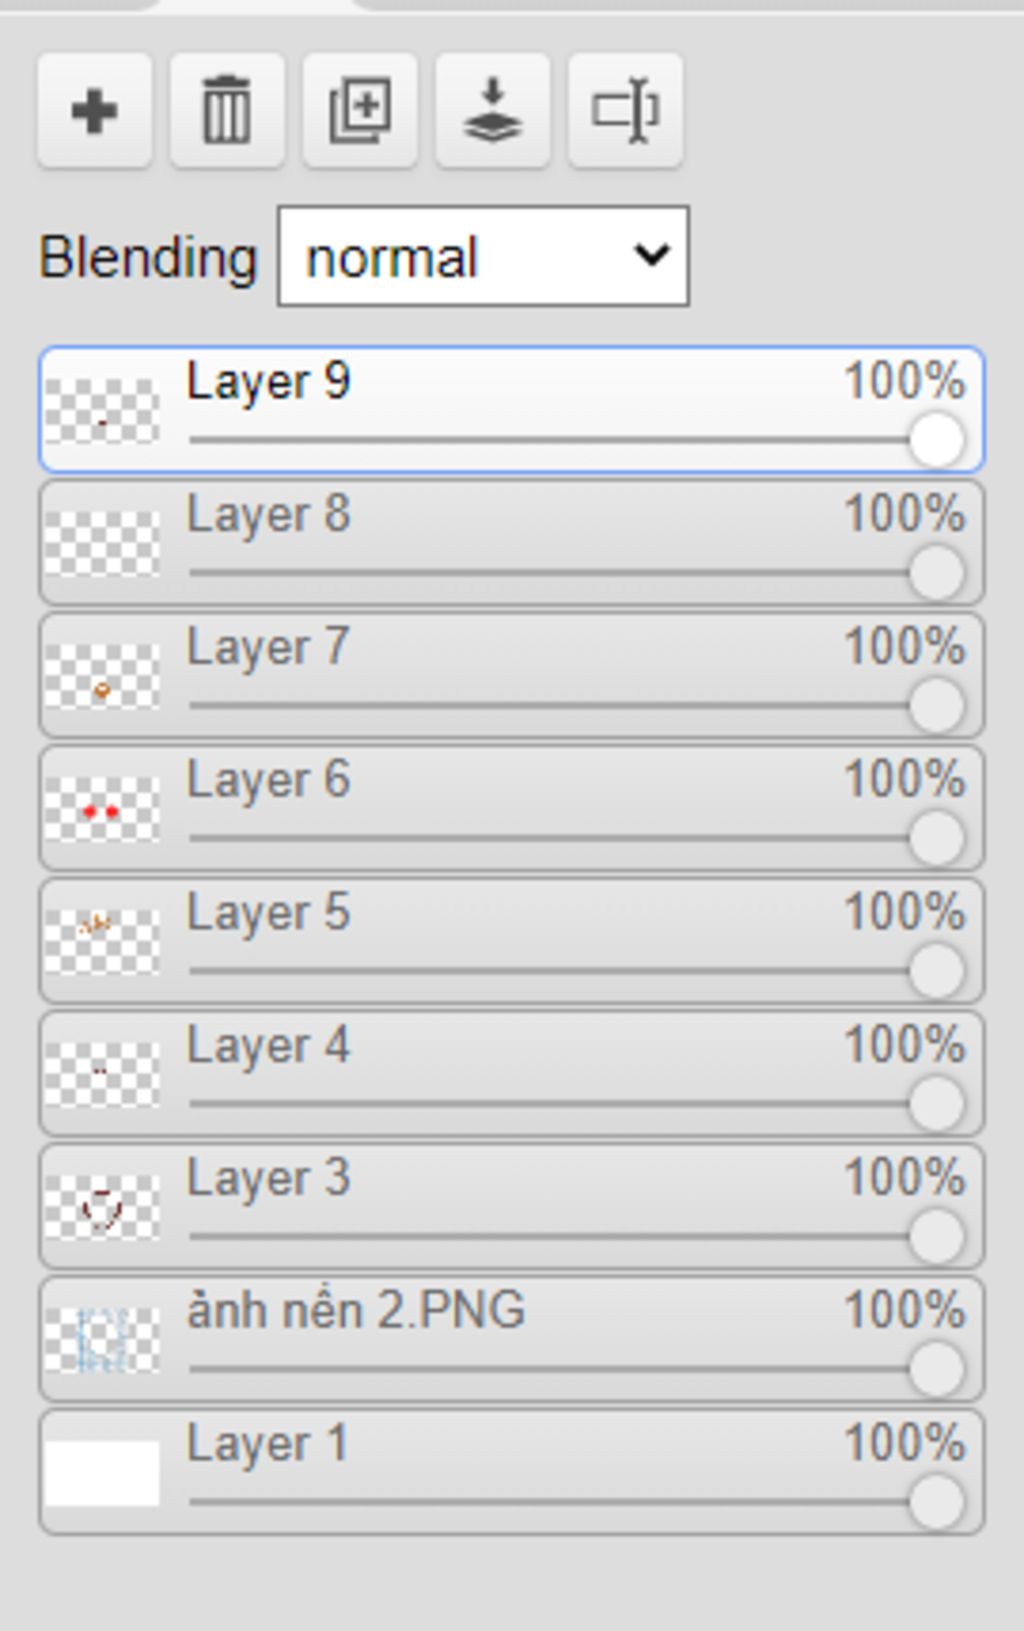The width and height of the screenshot is (1024, 1631).
Task: Rename layer icon button
Action: click(626, 110)
